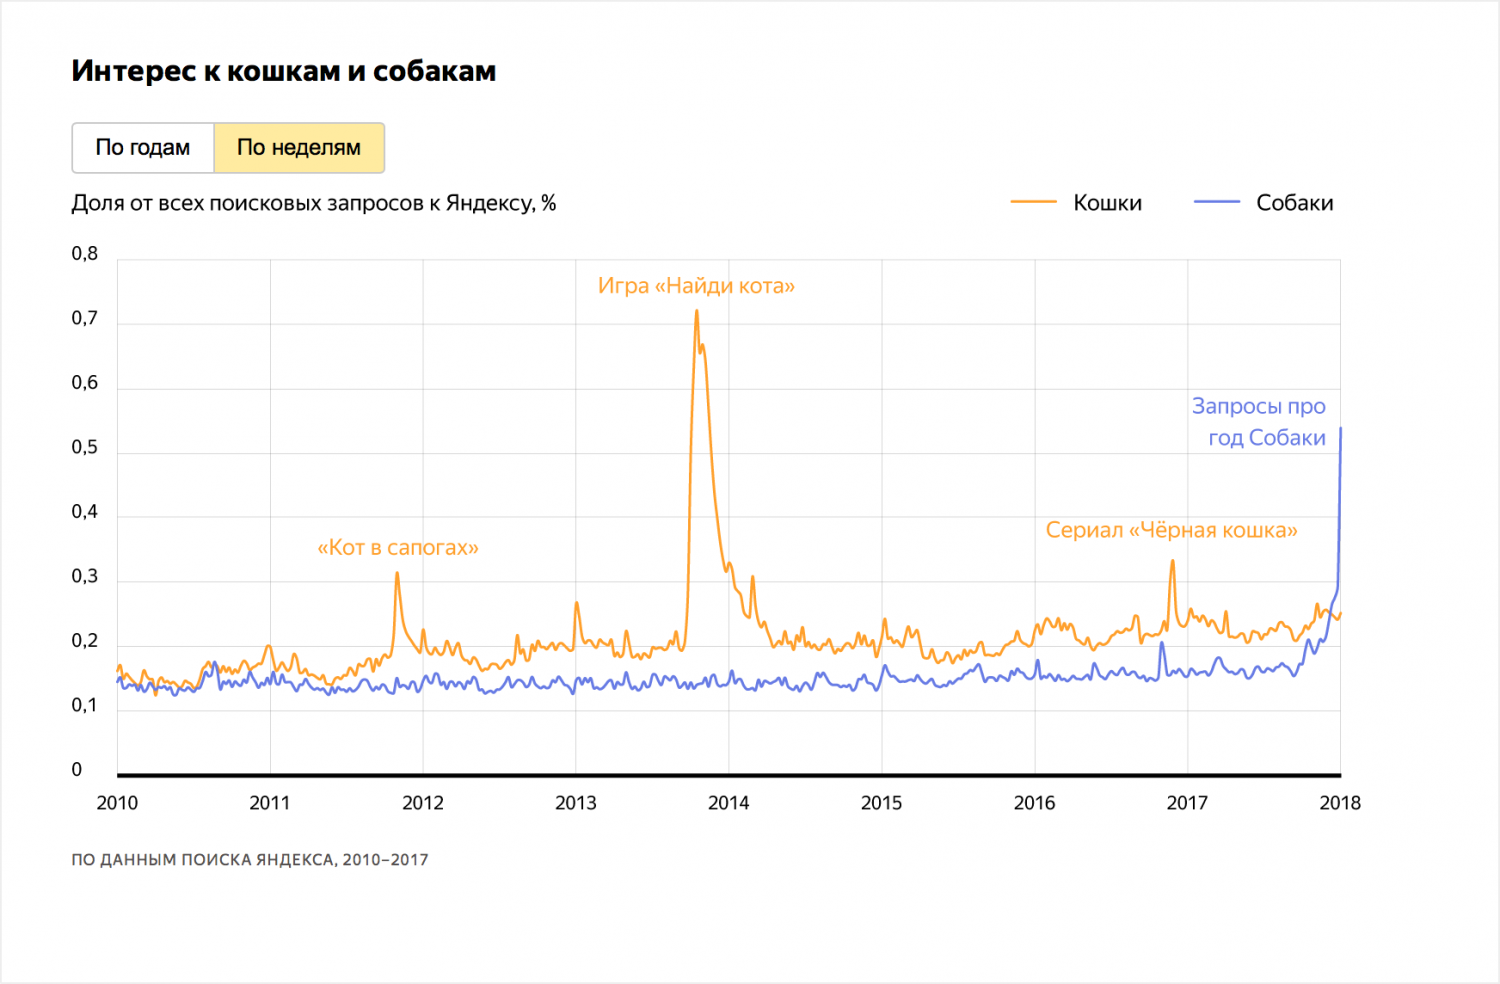Click the 0,5 y-axis label

tap(85, 448)
